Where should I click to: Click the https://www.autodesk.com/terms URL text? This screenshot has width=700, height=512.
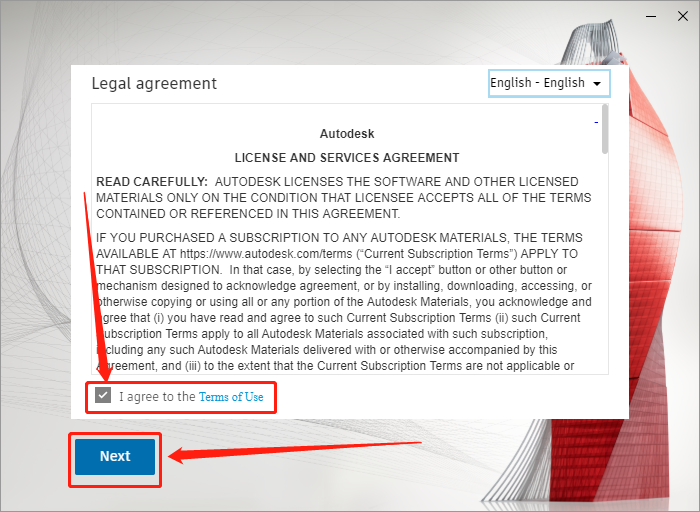pos(266,254)
